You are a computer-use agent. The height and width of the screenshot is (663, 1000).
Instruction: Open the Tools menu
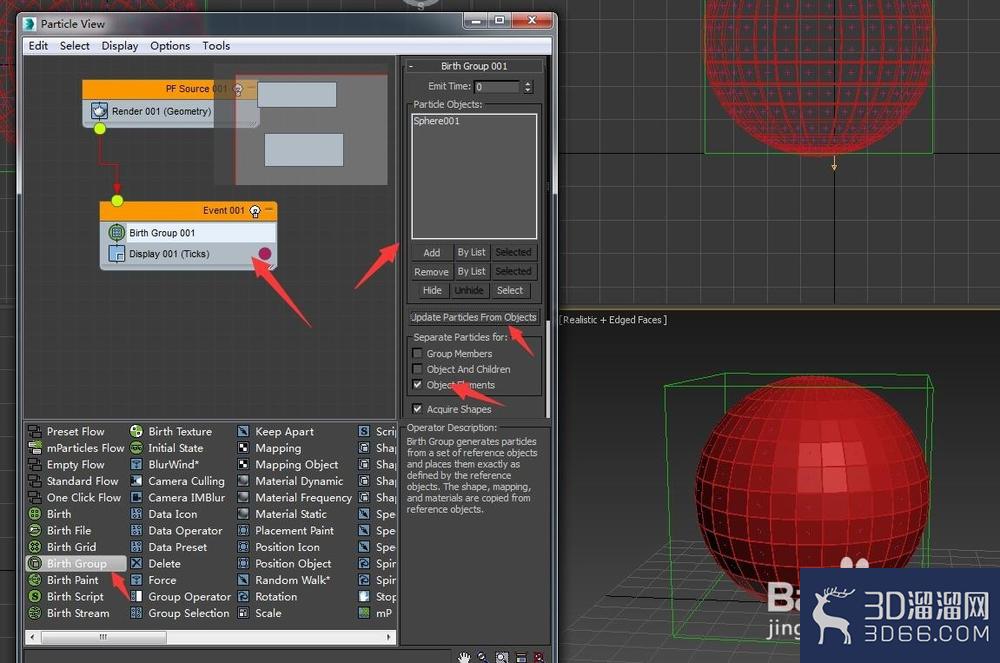216,45
